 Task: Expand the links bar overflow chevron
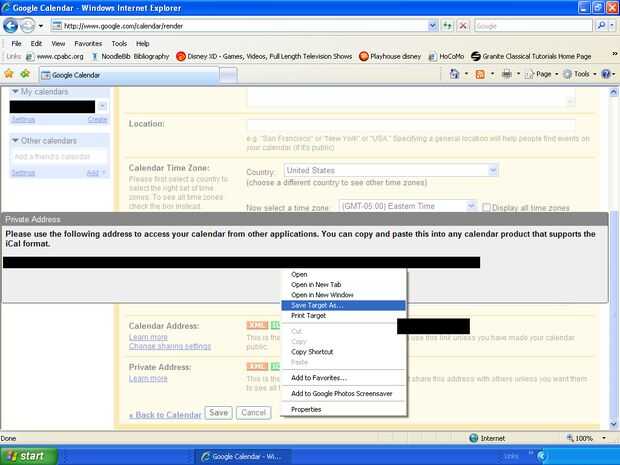615,54
